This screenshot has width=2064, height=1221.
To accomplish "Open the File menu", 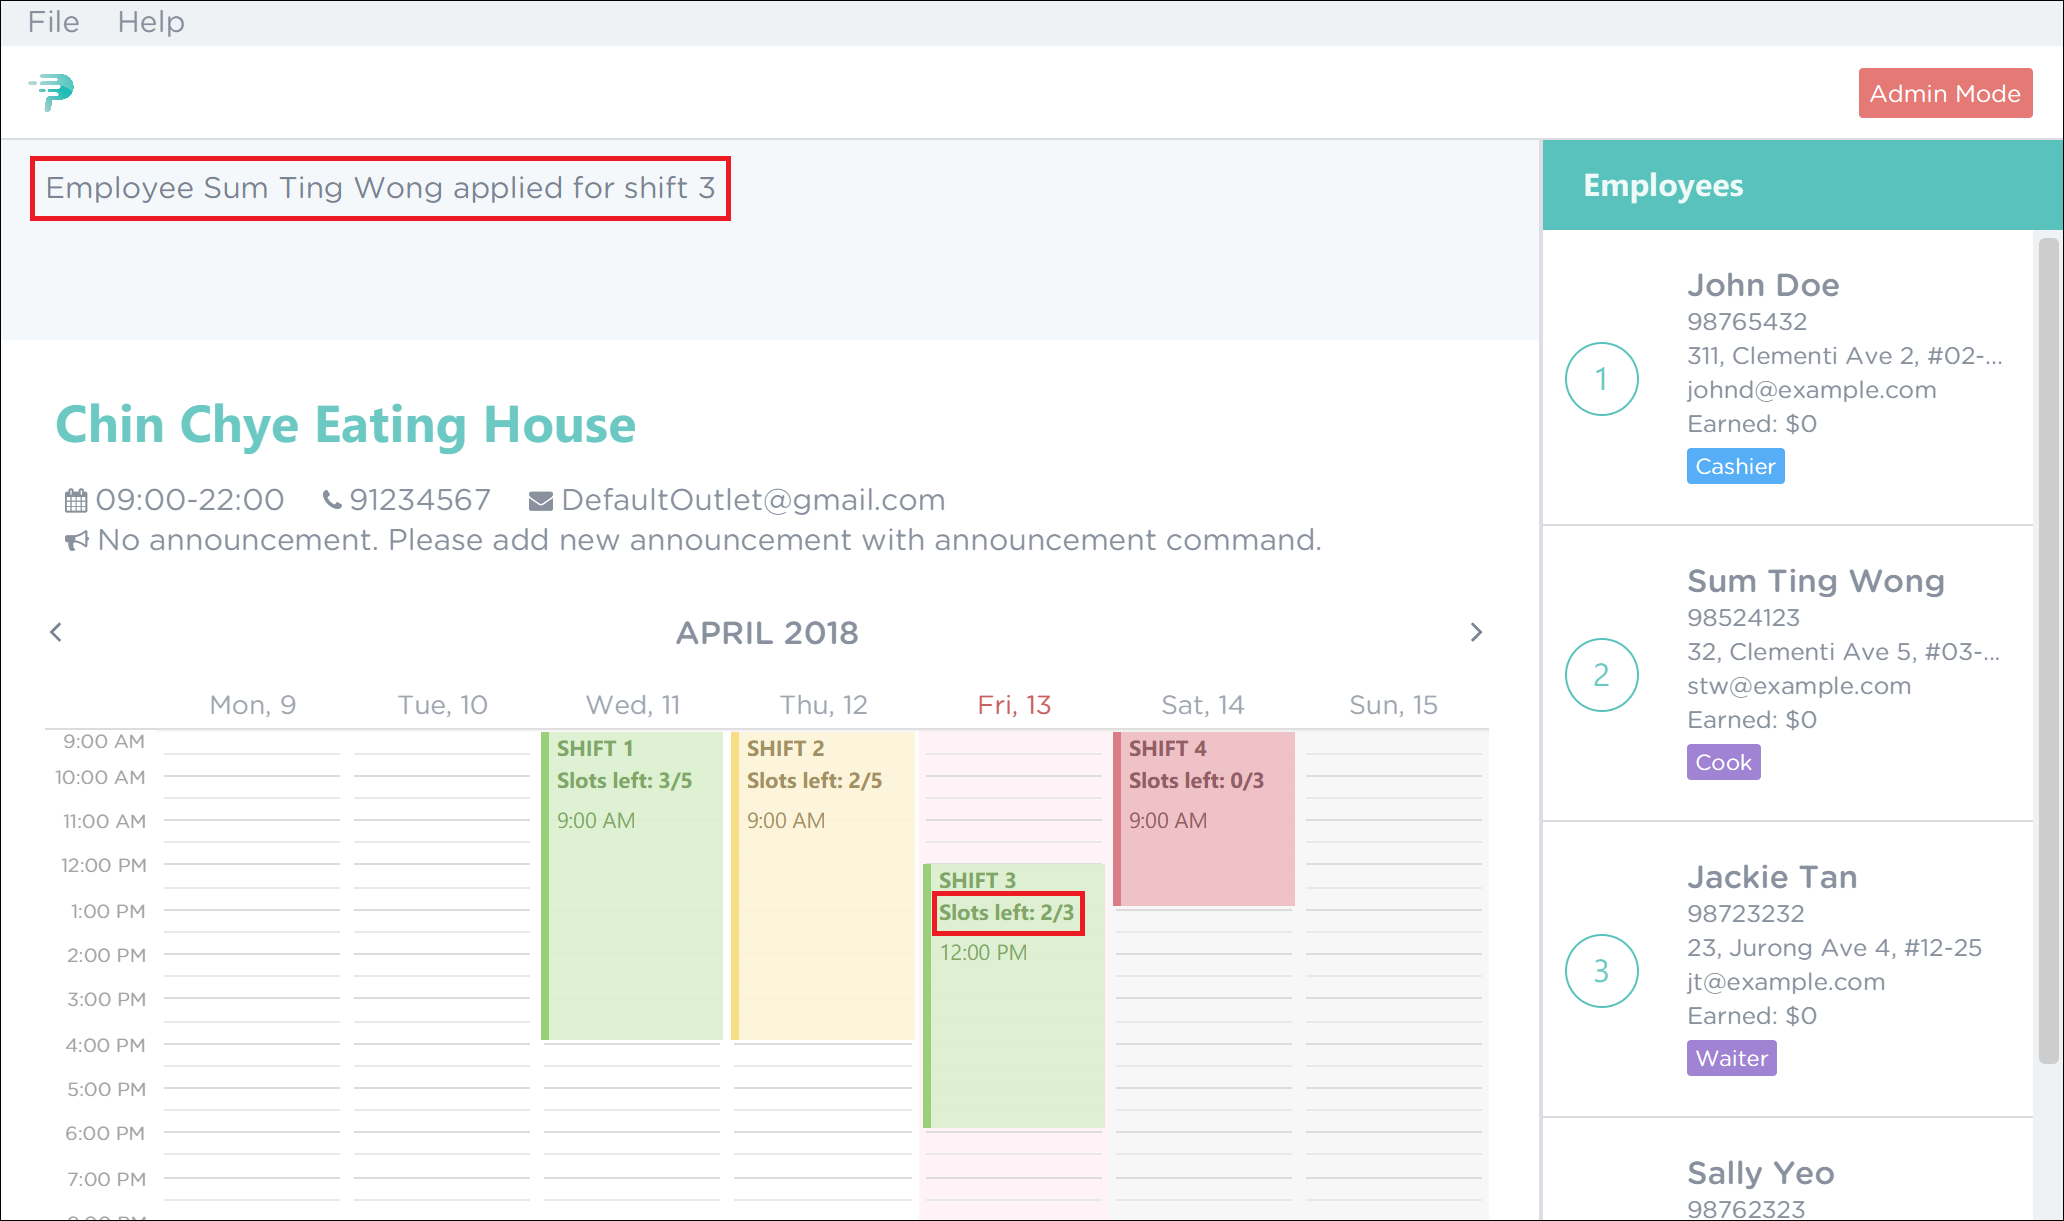I will point(54,20).
